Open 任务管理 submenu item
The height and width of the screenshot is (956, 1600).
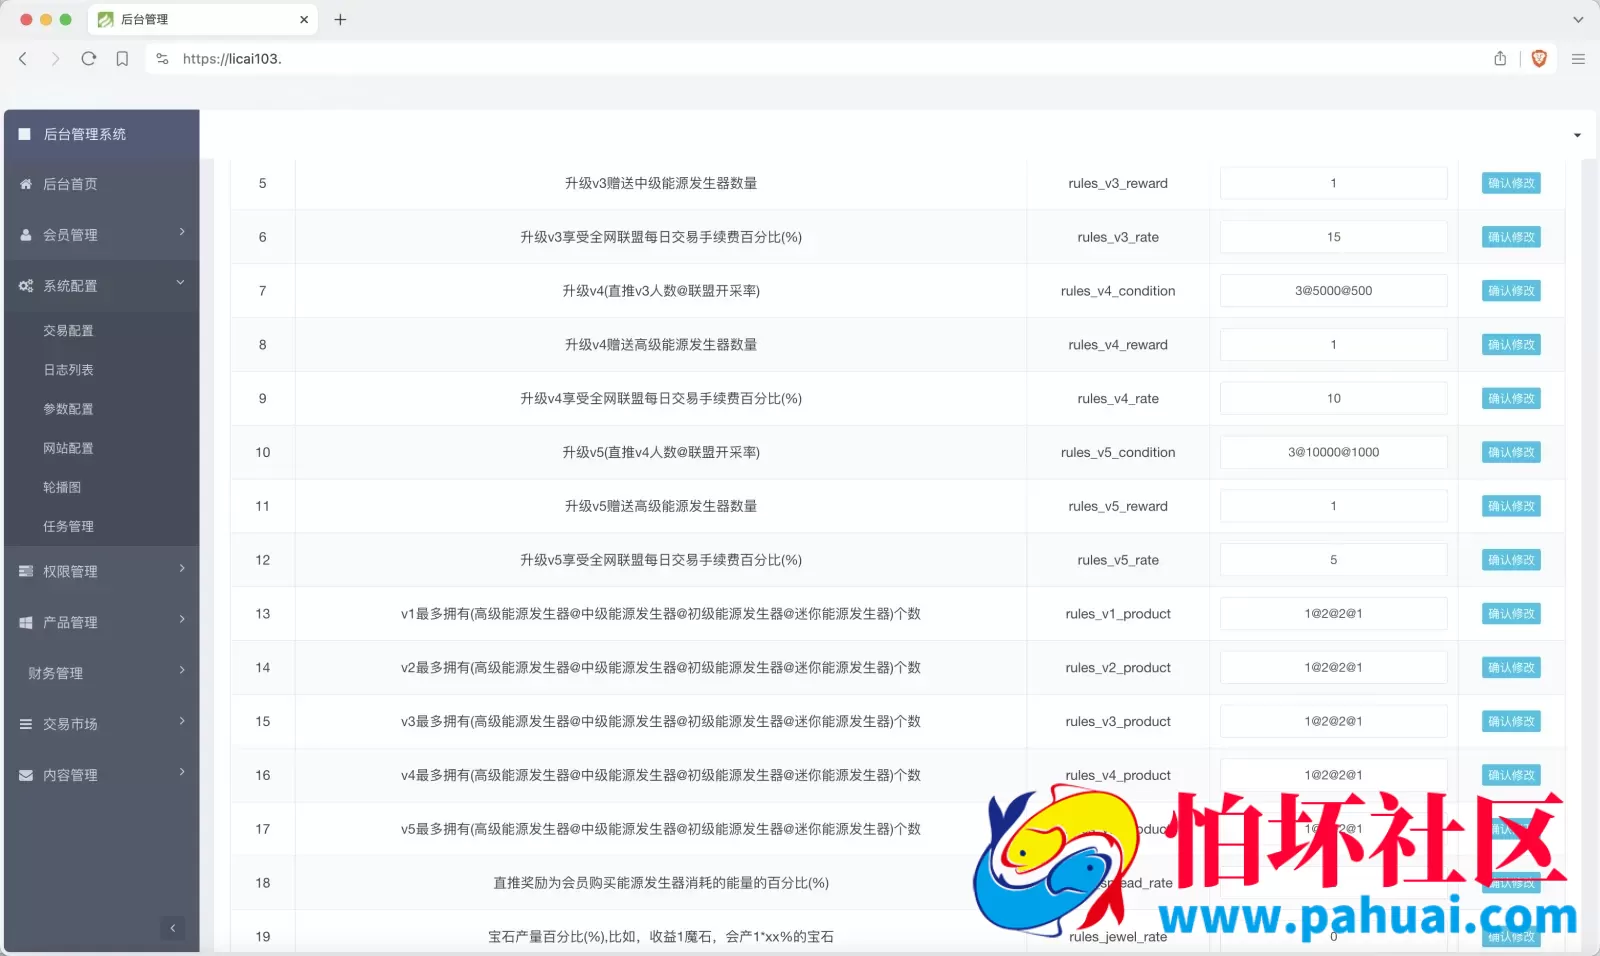click(x=68, y=526)
